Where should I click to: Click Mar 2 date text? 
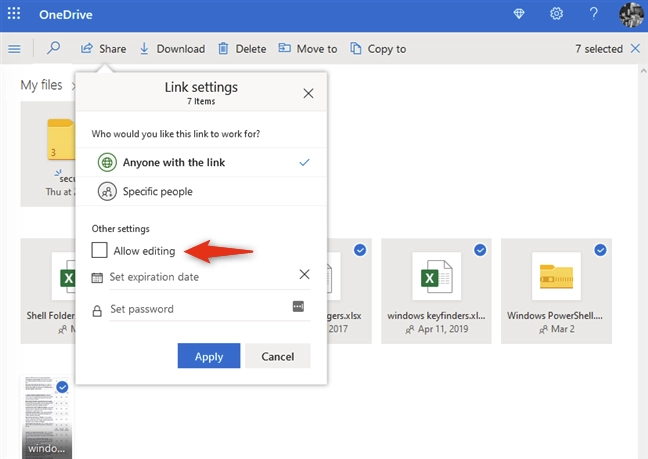(563, 329)
